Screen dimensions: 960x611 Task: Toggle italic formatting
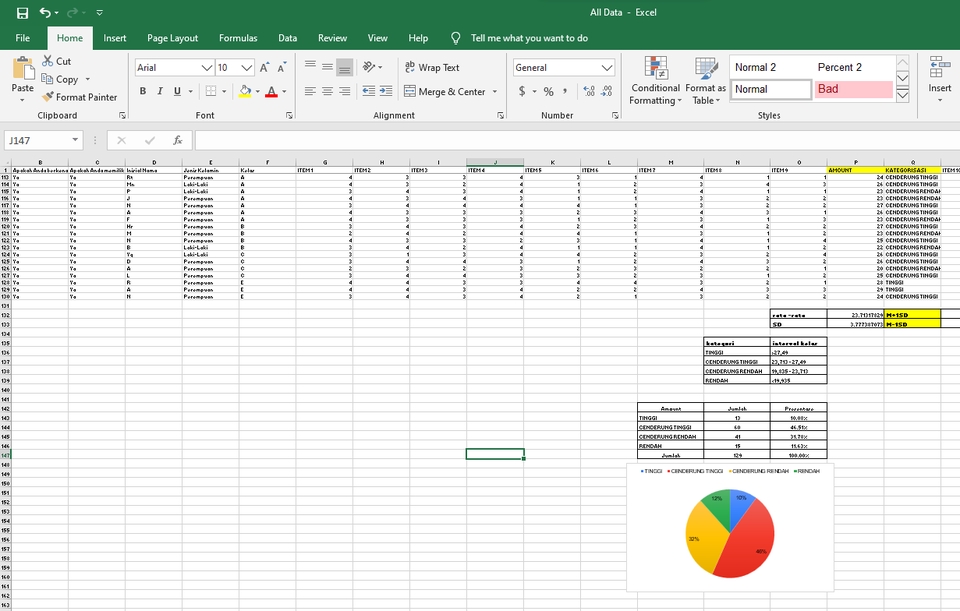(x=158, y=91)
